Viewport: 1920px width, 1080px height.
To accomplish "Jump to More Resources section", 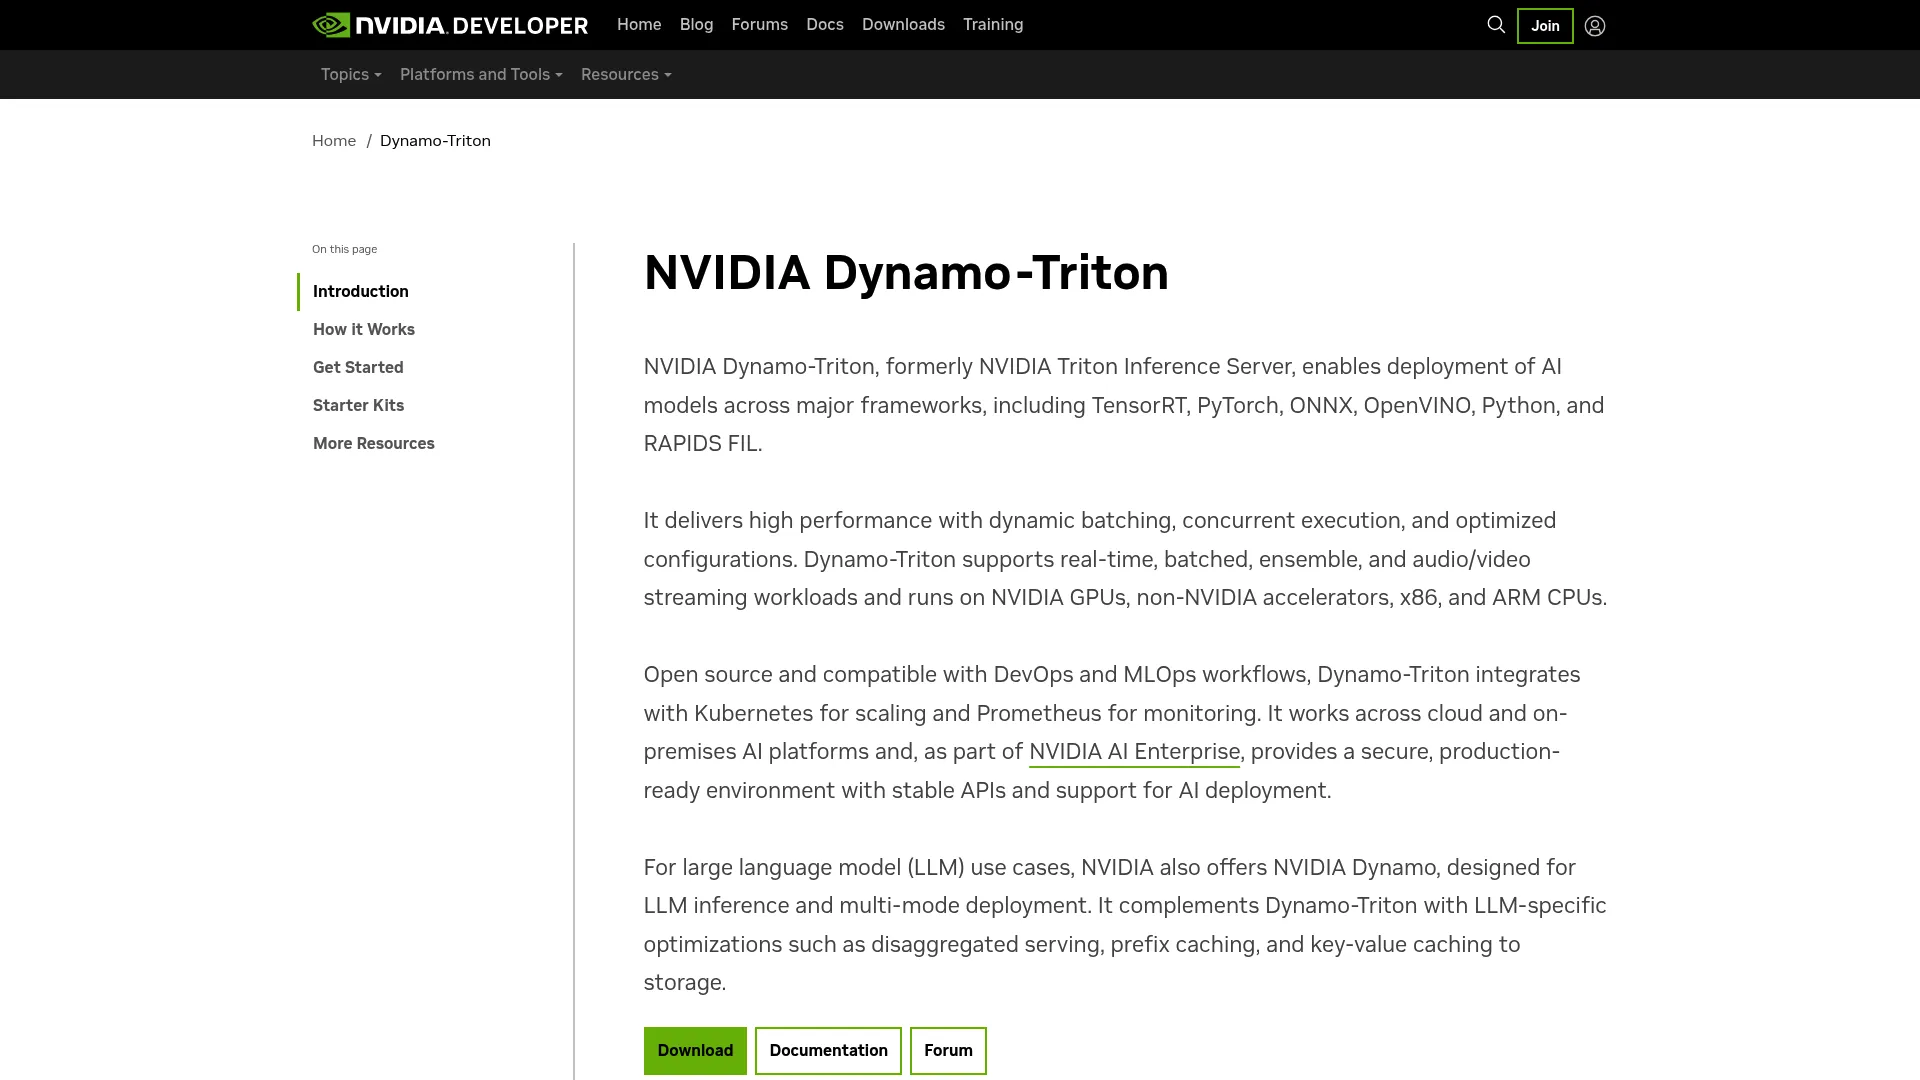I will [374, 444].
